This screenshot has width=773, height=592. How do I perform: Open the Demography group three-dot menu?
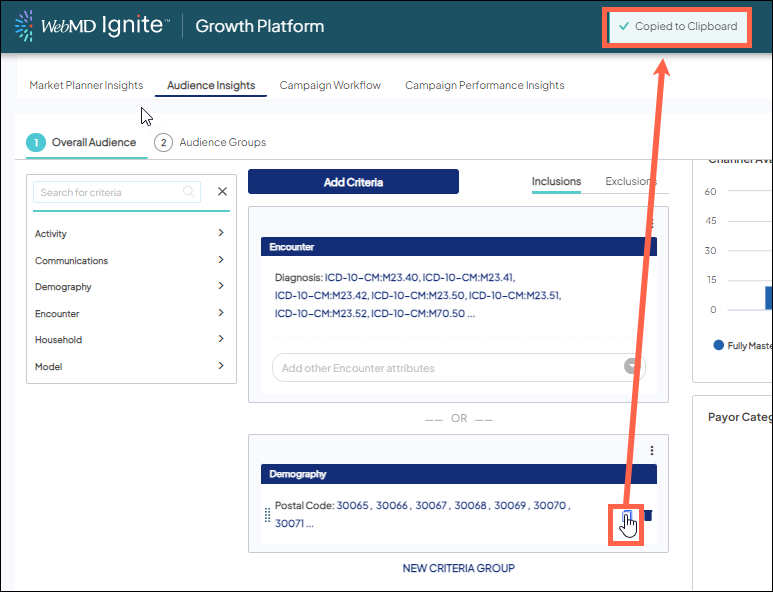tap(652, 451)
